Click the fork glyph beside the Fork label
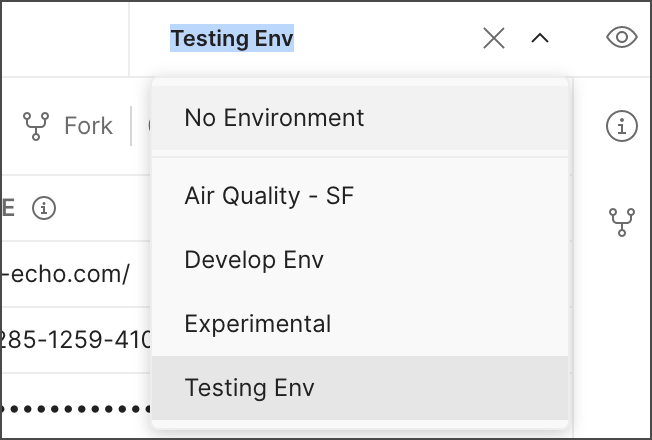 [36, 126]
